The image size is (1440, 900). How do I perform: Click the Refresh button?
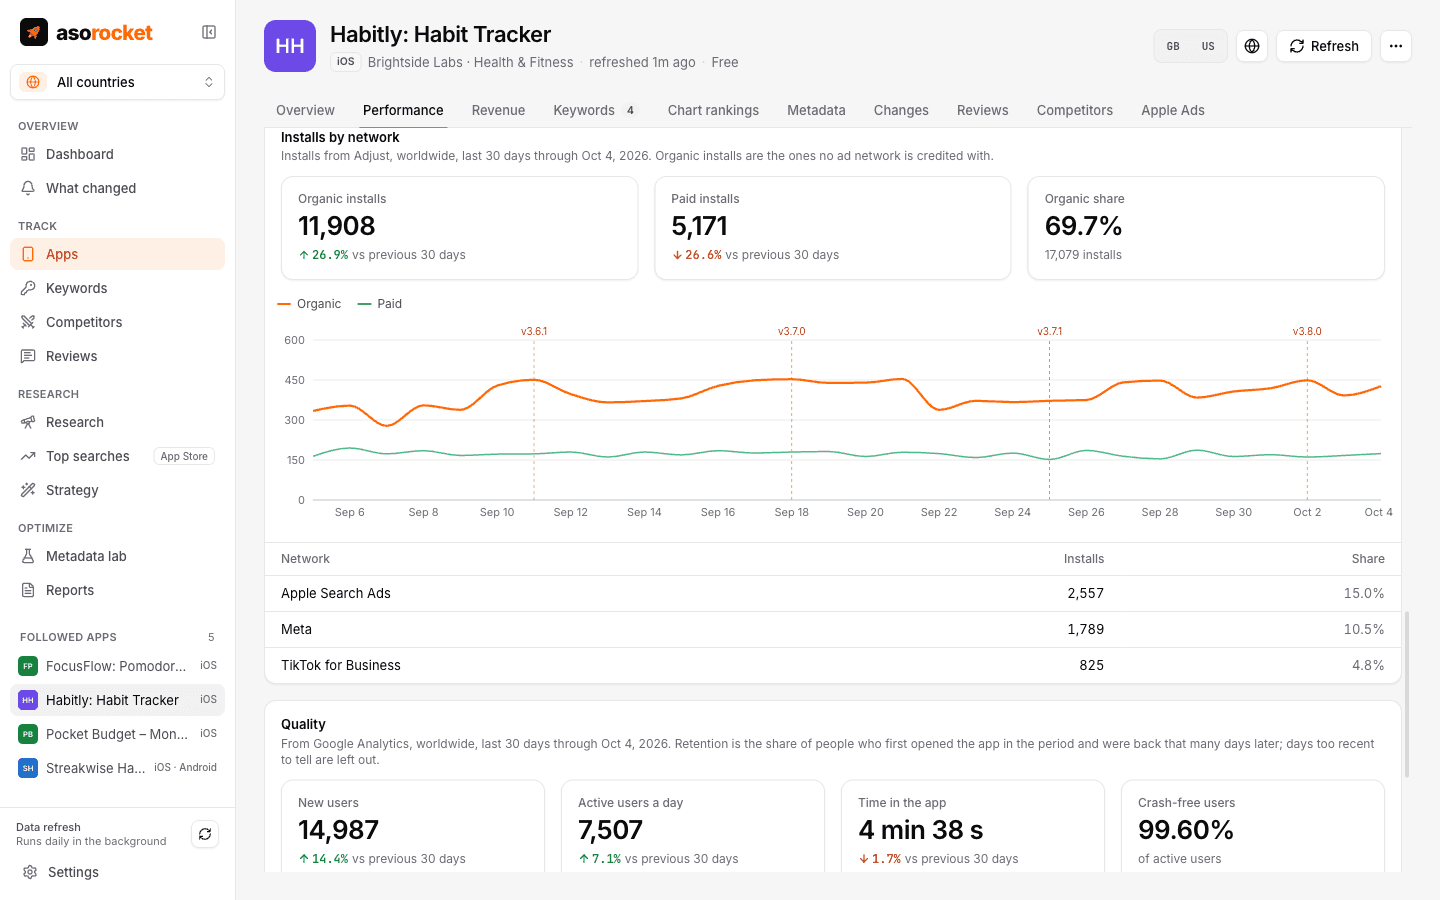pos(1324,46)
